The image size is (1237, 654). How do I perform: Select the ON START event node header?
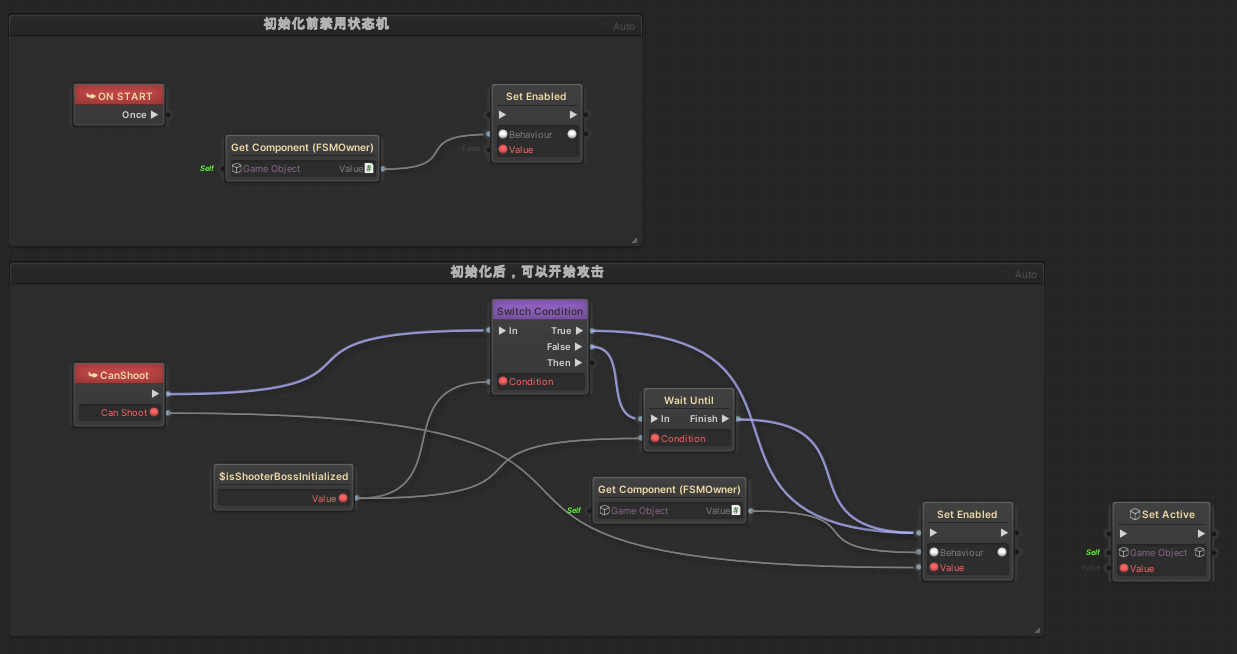tap(119, 96)
